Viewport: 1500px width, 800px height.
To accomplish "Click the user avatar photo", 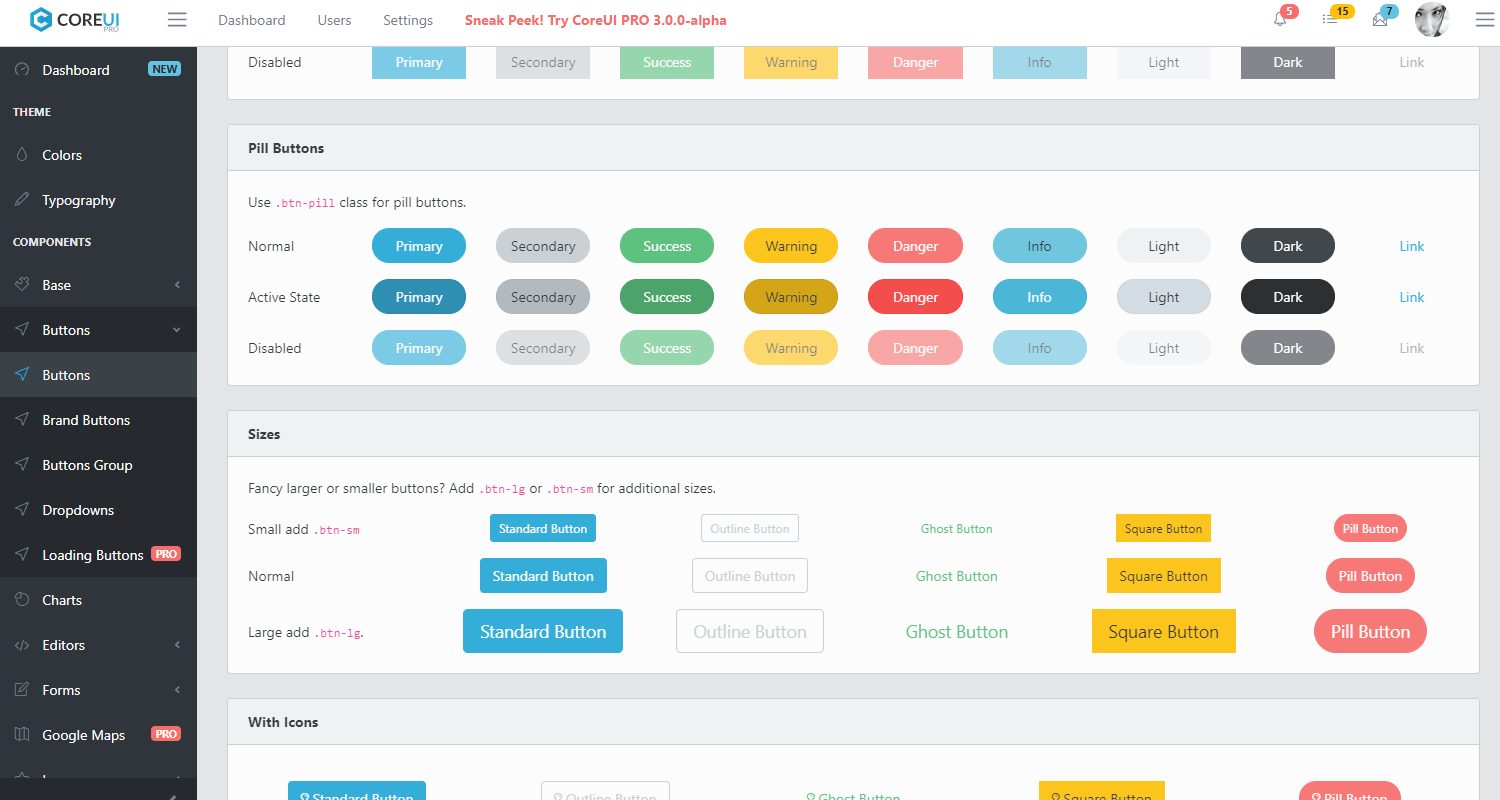I will click(x=1432, y=19).
